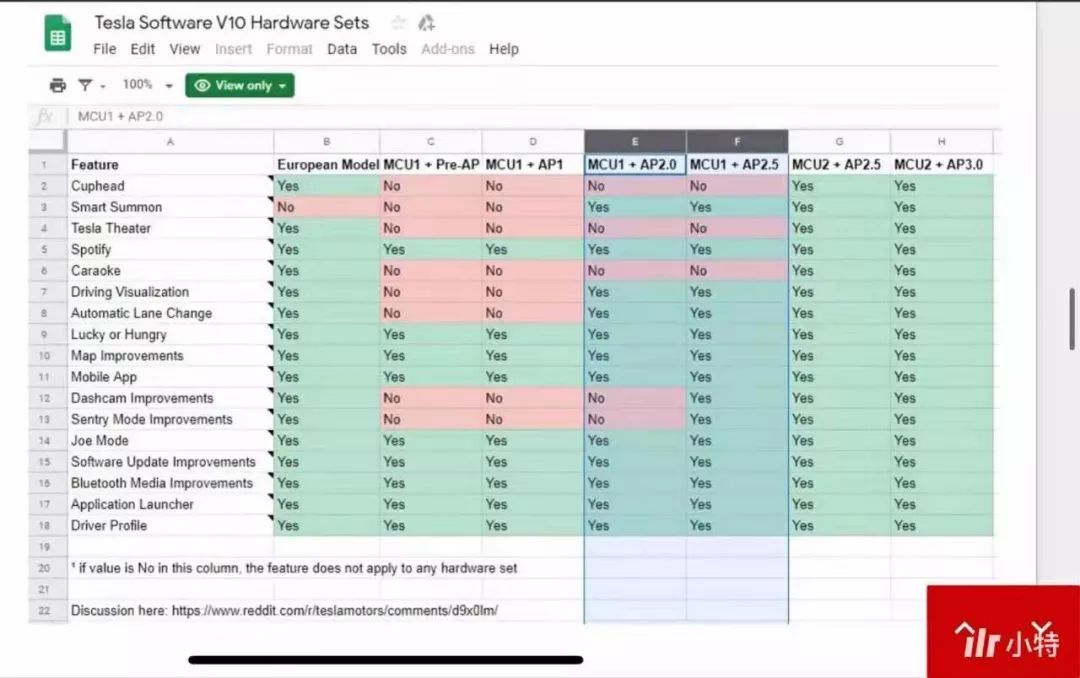
Task: Open the Google Sheets home logo
Action: pos(57,34)
